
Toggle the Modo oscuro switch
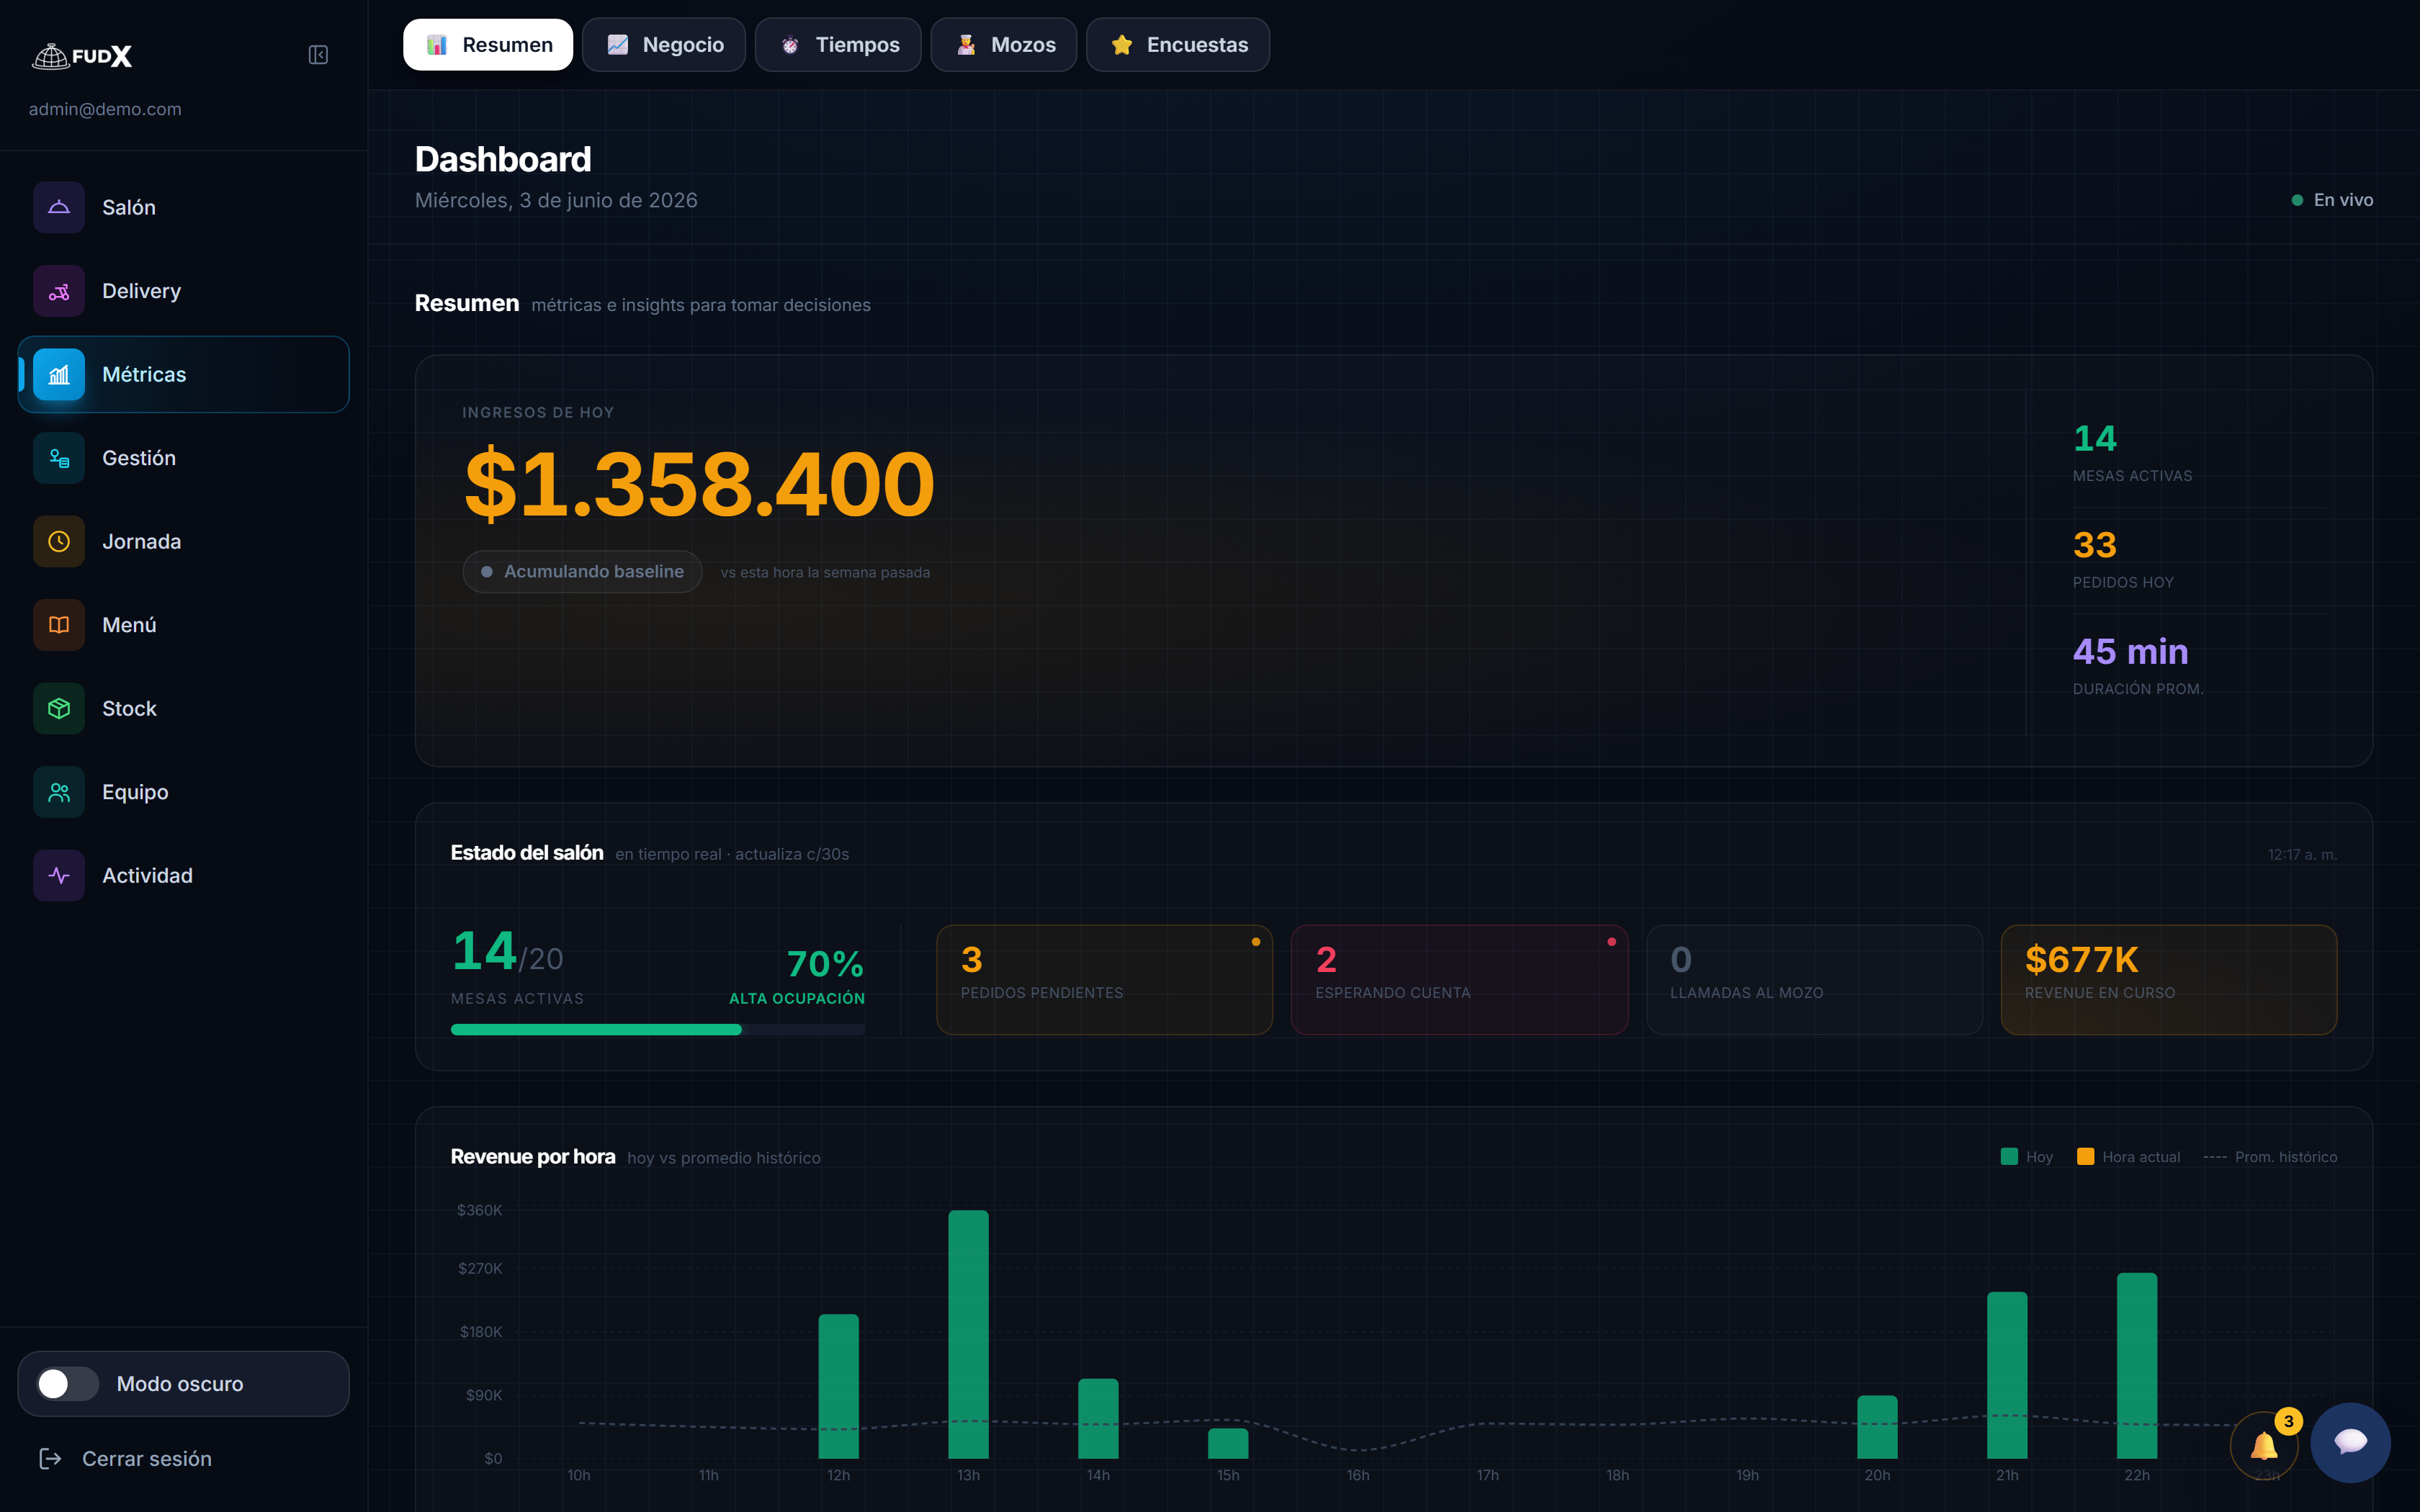(x=68, y=1384)
